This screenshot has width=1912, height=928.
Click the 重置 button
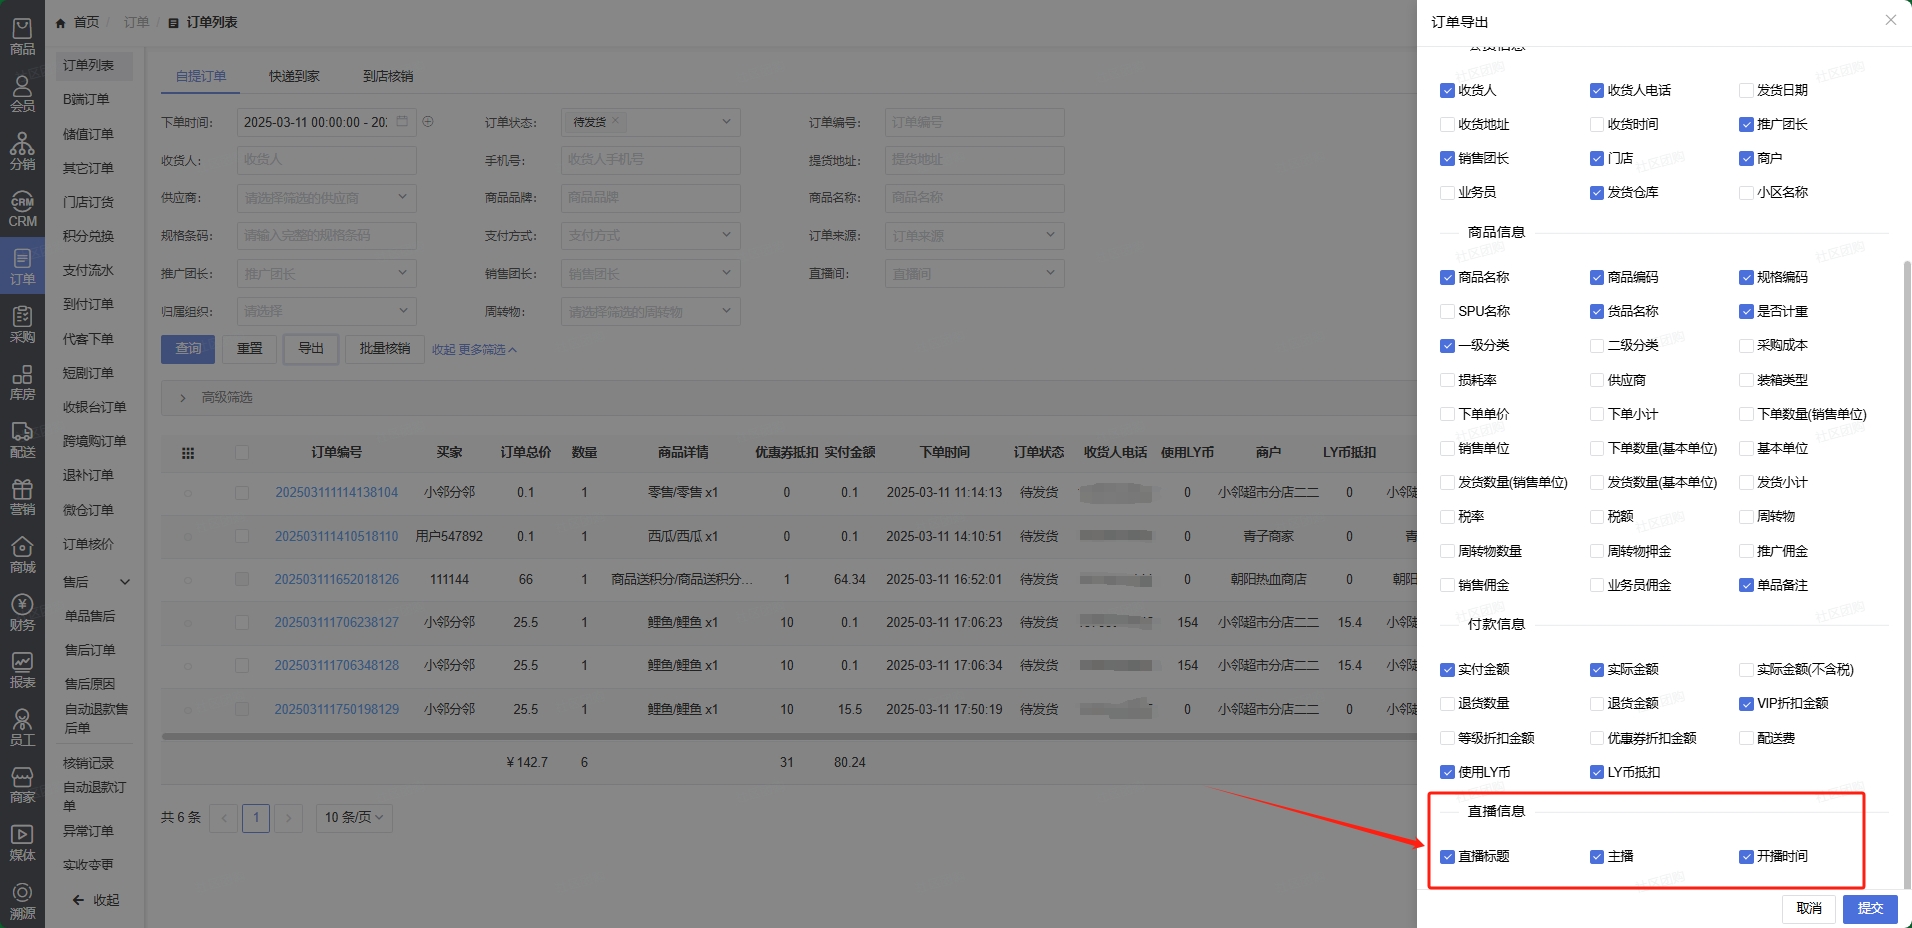point(249,349)
